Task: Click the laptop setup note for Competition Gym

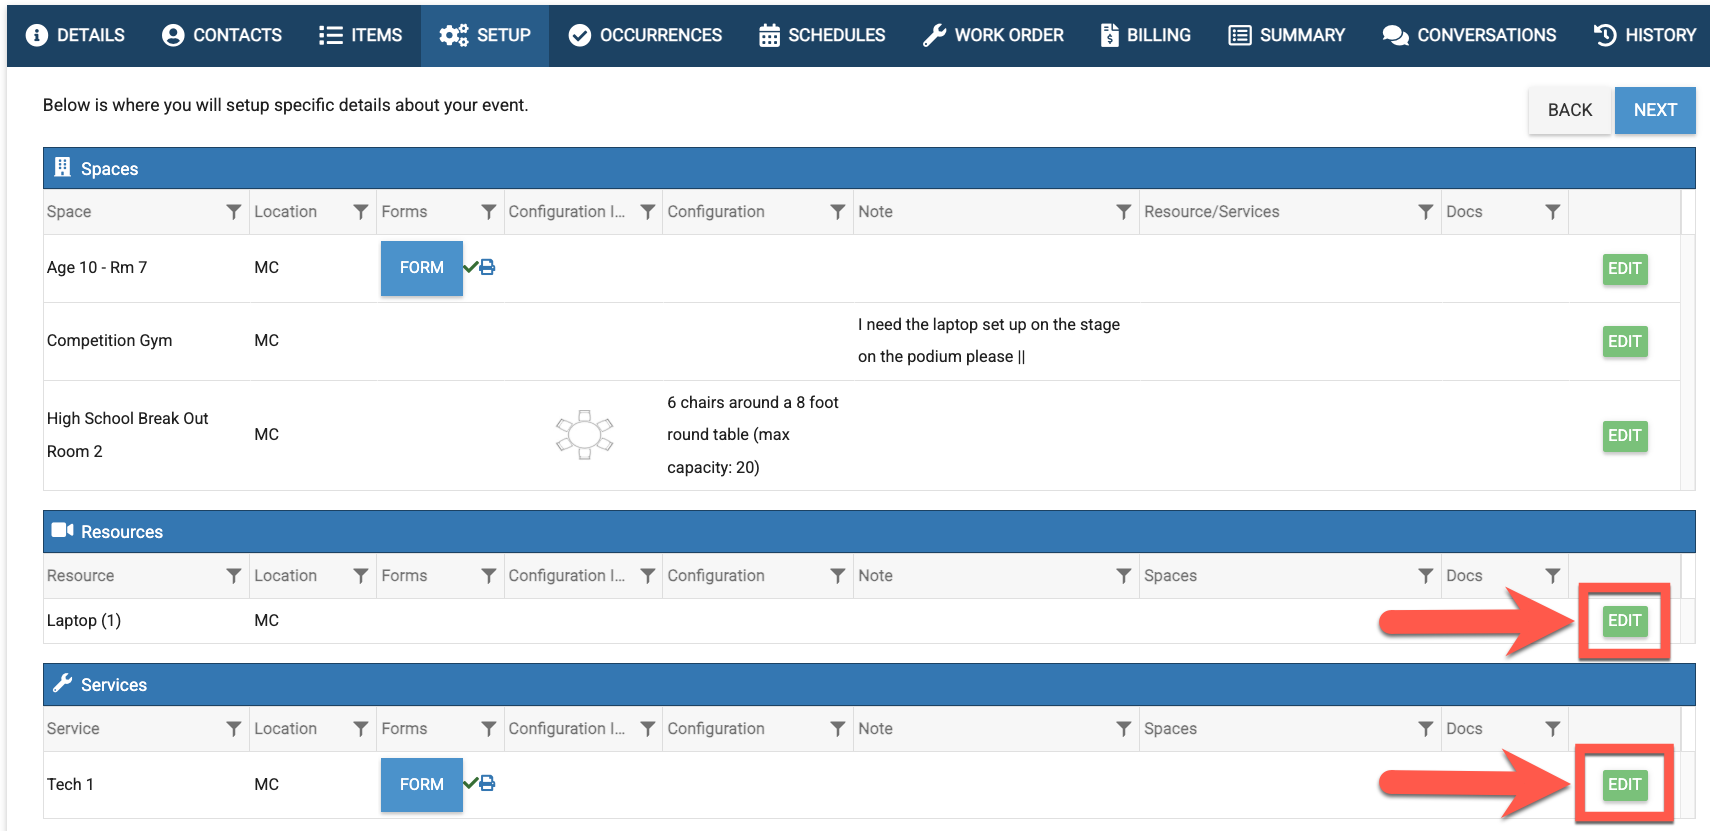Action: click(989, 341)
